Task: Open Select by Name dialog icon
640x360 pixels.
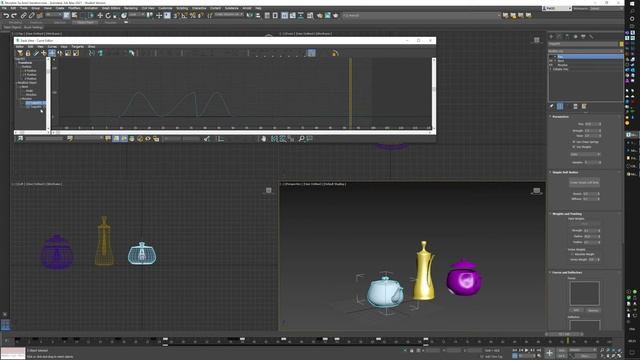Action: [x=75, y=16]
